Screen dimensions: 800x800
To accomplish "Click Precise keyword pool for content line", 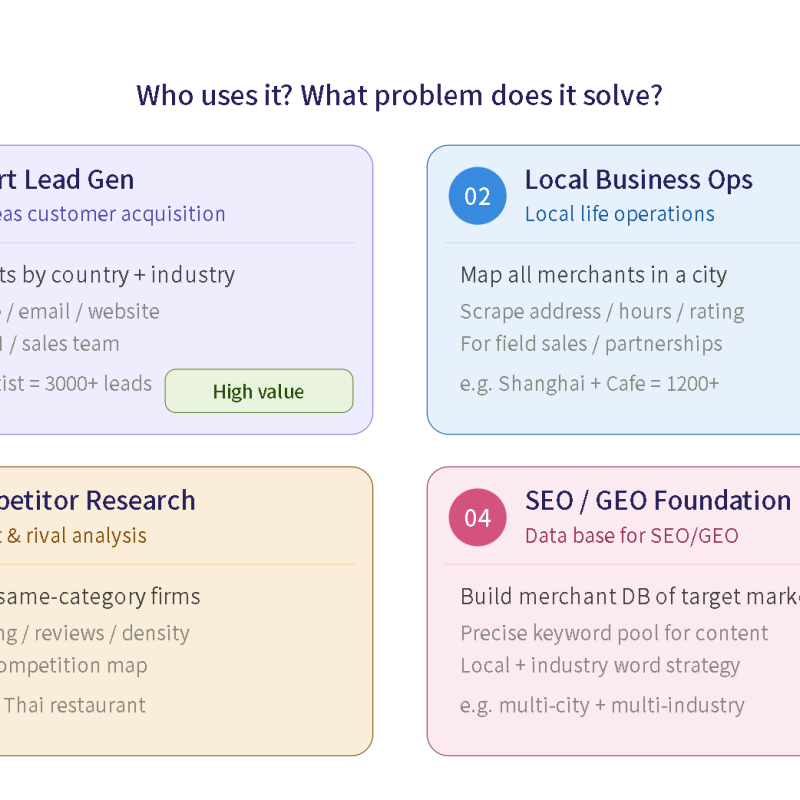I will click(614, 633).
